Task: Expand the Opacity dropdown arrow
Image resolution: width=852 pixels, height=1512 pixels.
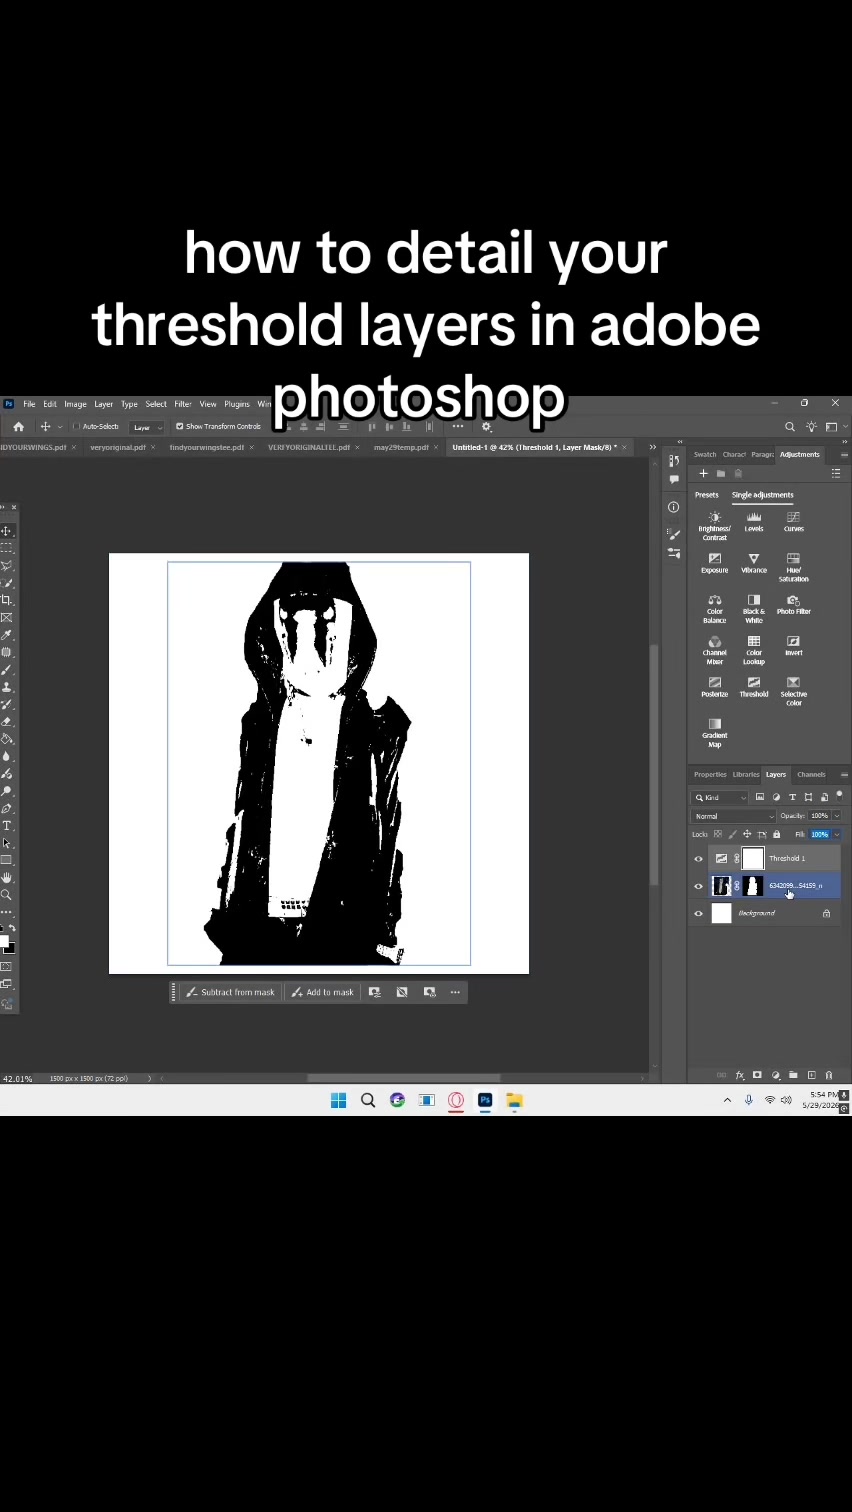Action: point(837,816)
